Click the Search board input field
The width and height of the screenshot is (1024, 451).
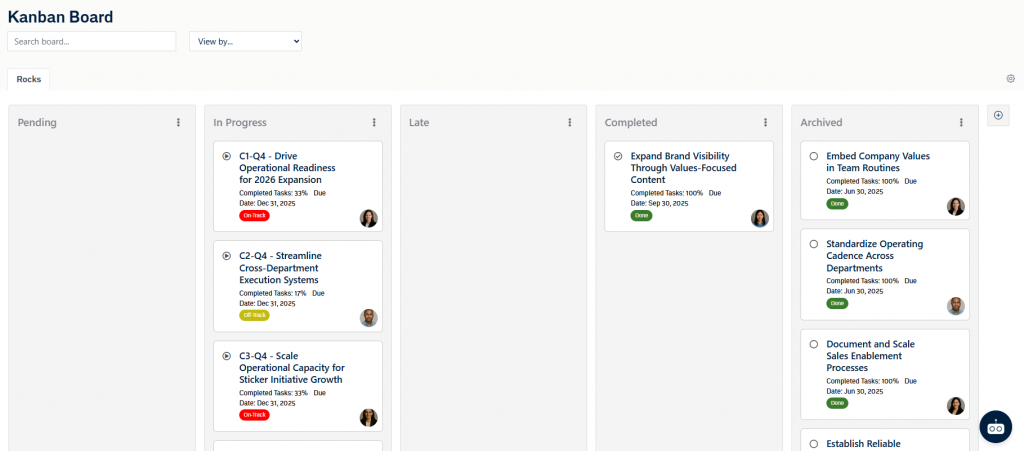[x=91, y=41]
